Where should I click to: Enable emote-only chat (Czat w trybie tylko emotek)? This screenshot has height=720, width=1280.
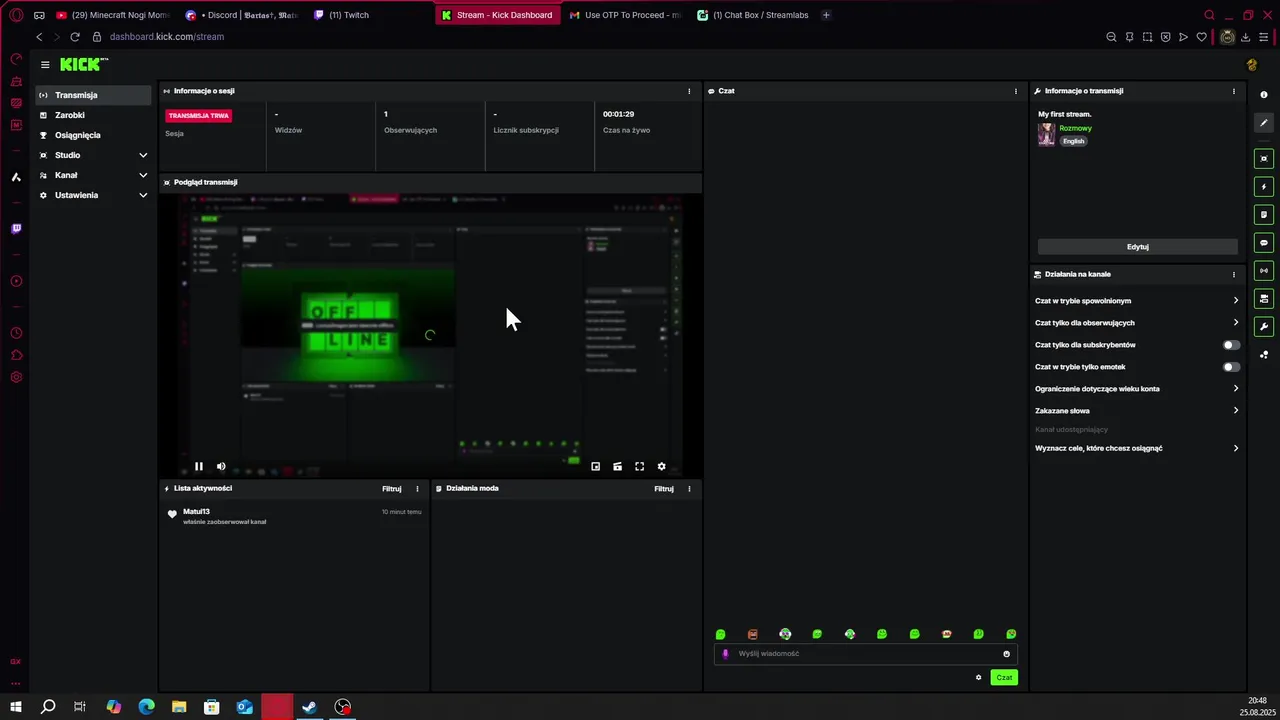(x=1232, y=367)
